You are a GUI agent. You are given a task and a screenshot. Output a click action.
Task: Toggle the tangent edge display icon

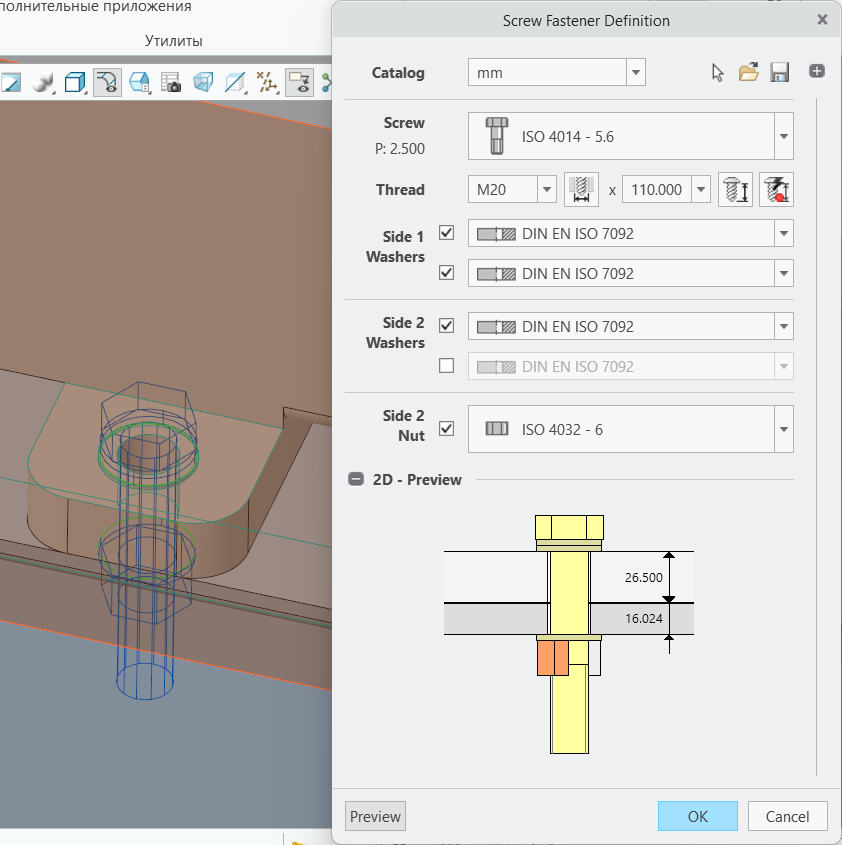click(107, 82)
